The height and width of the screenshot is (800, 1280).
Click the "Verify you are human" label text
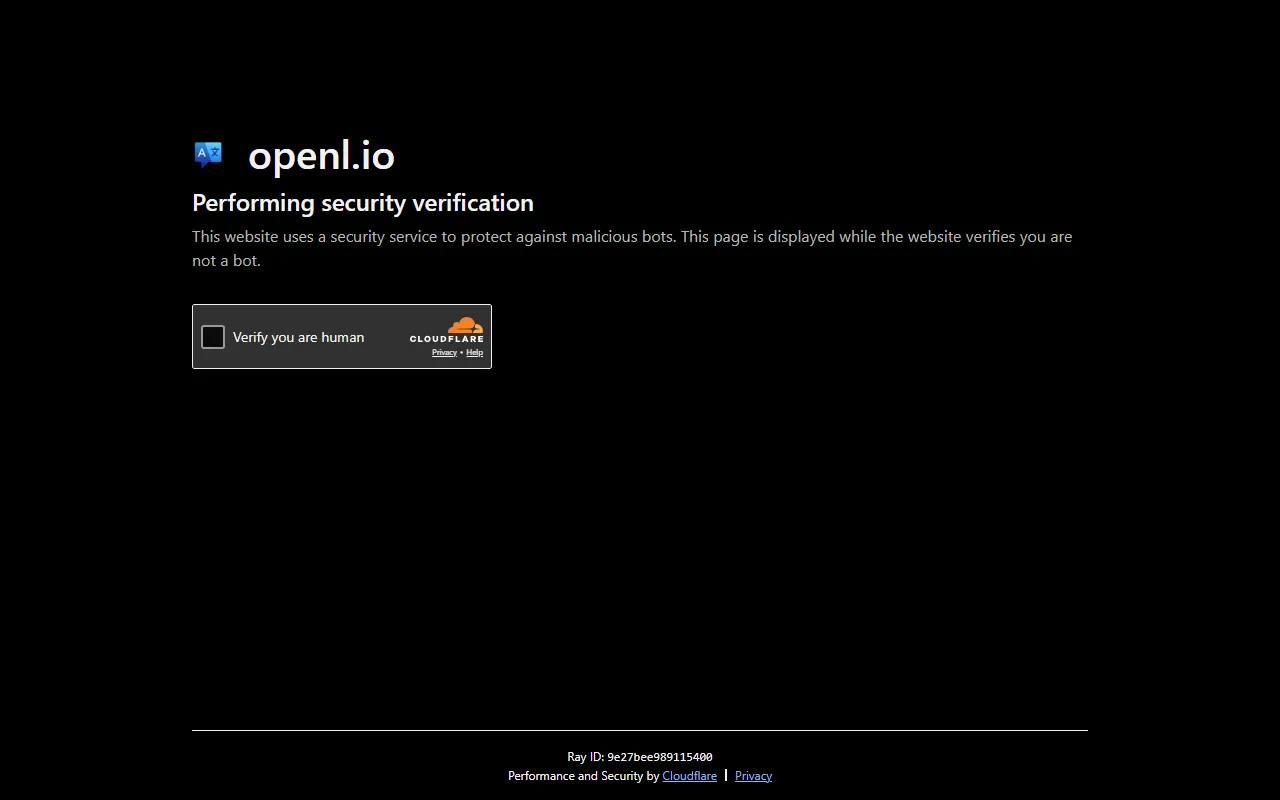tap(298, 337)
